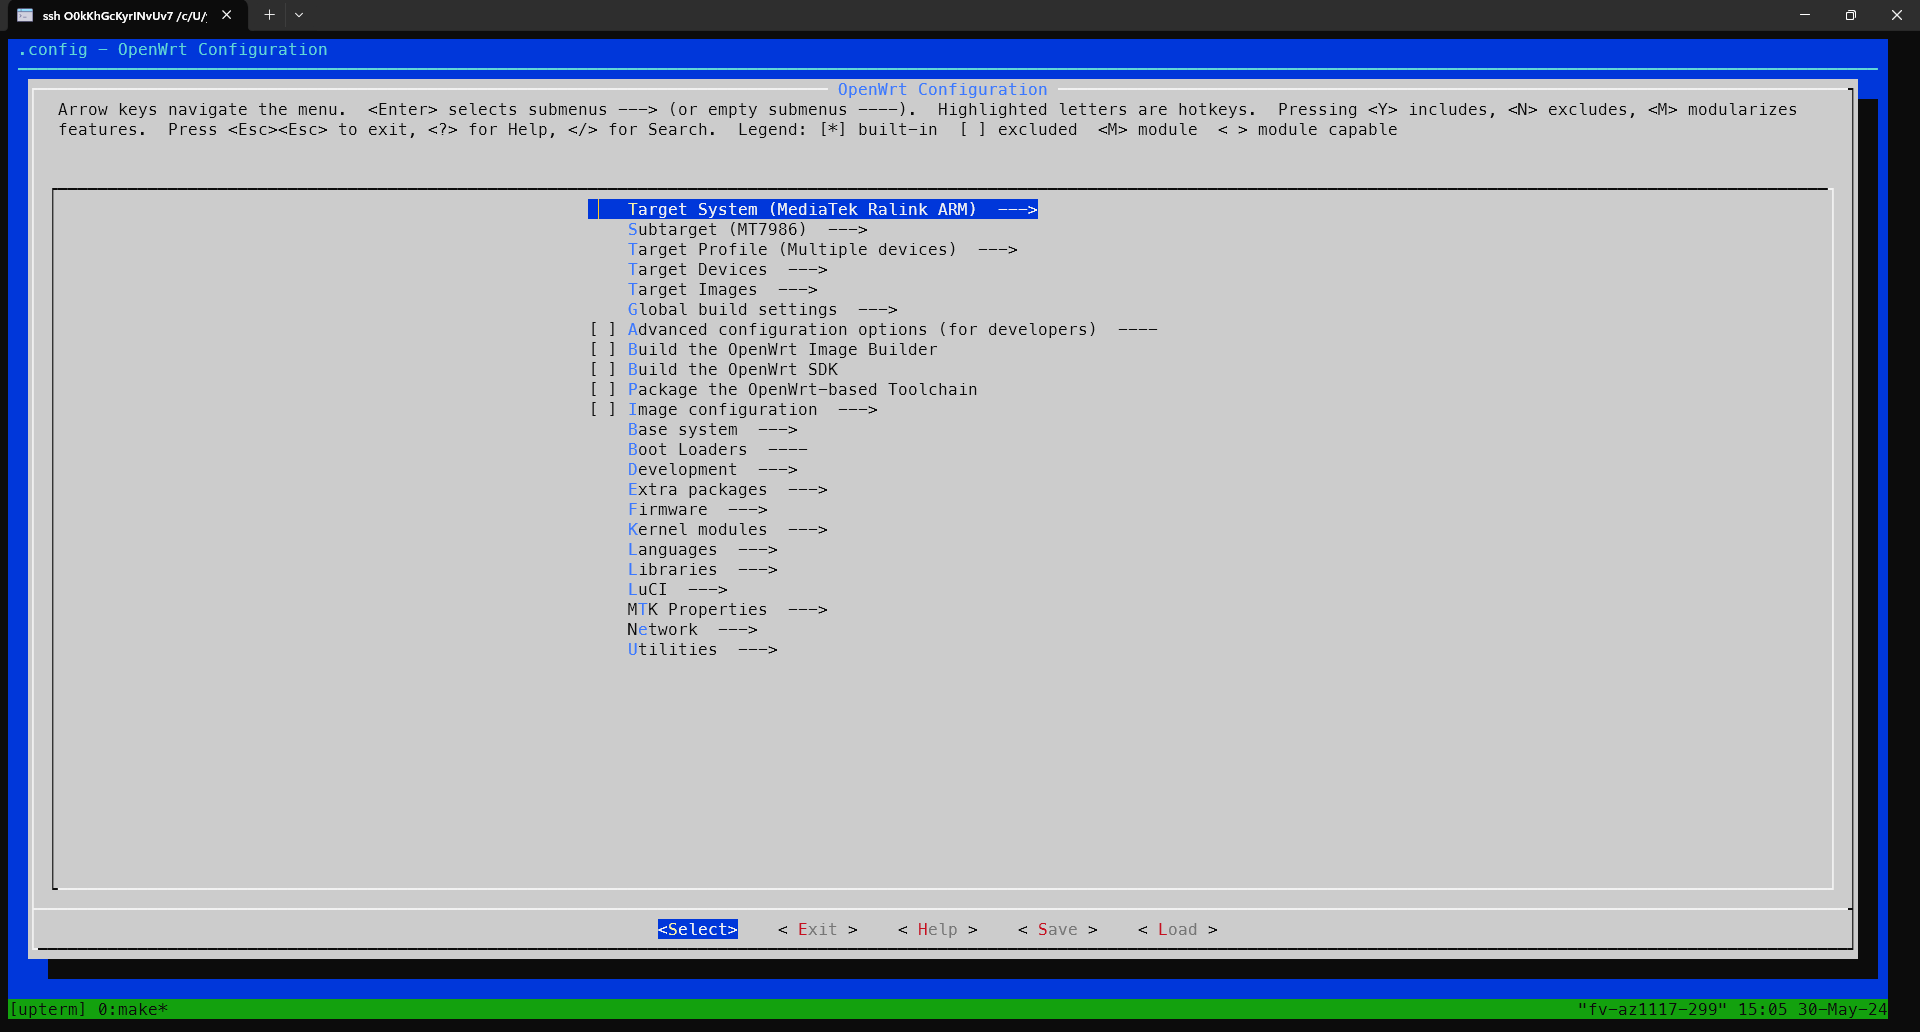Toggle Build the OpenWrt SDK checkbox
The height and width of the screenshot is (1032, 1920).
tap(602, 369)
